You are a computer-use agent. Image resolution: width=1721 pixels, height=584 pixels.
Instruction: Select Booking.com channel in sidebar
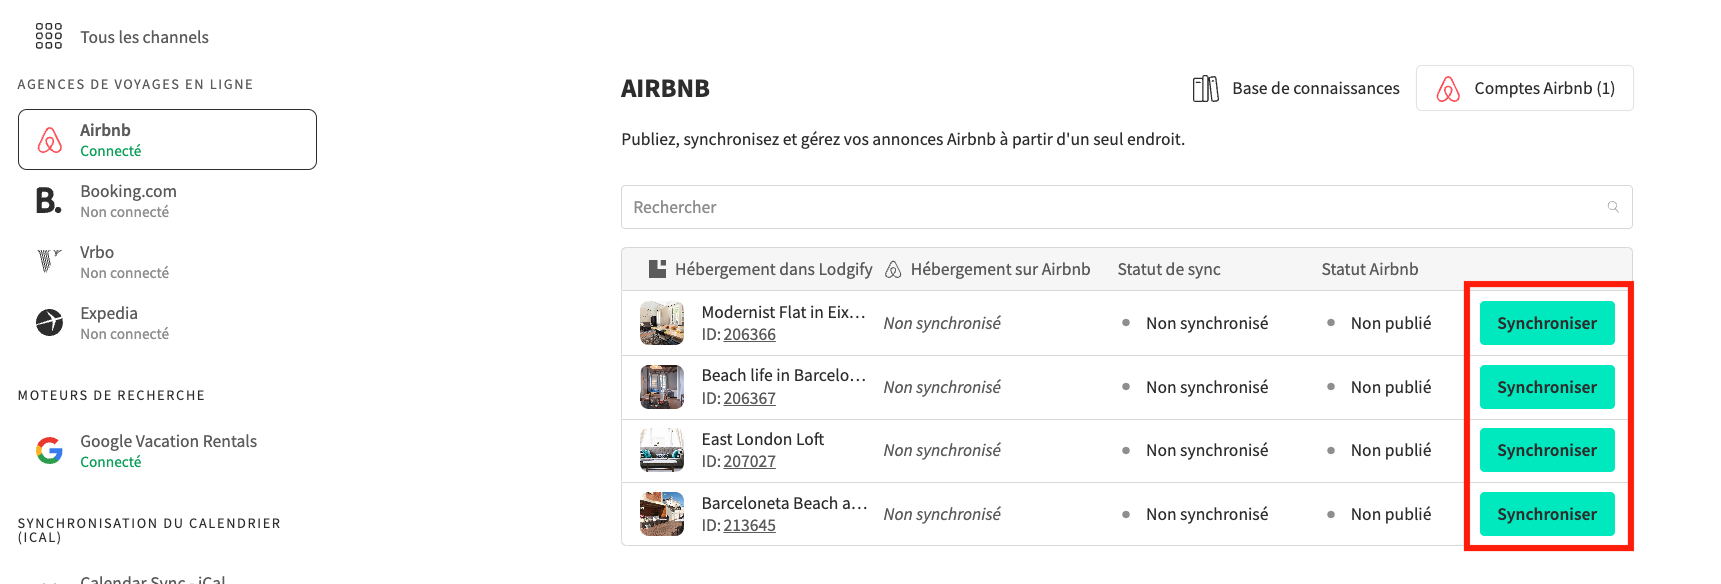pos(167,201)
